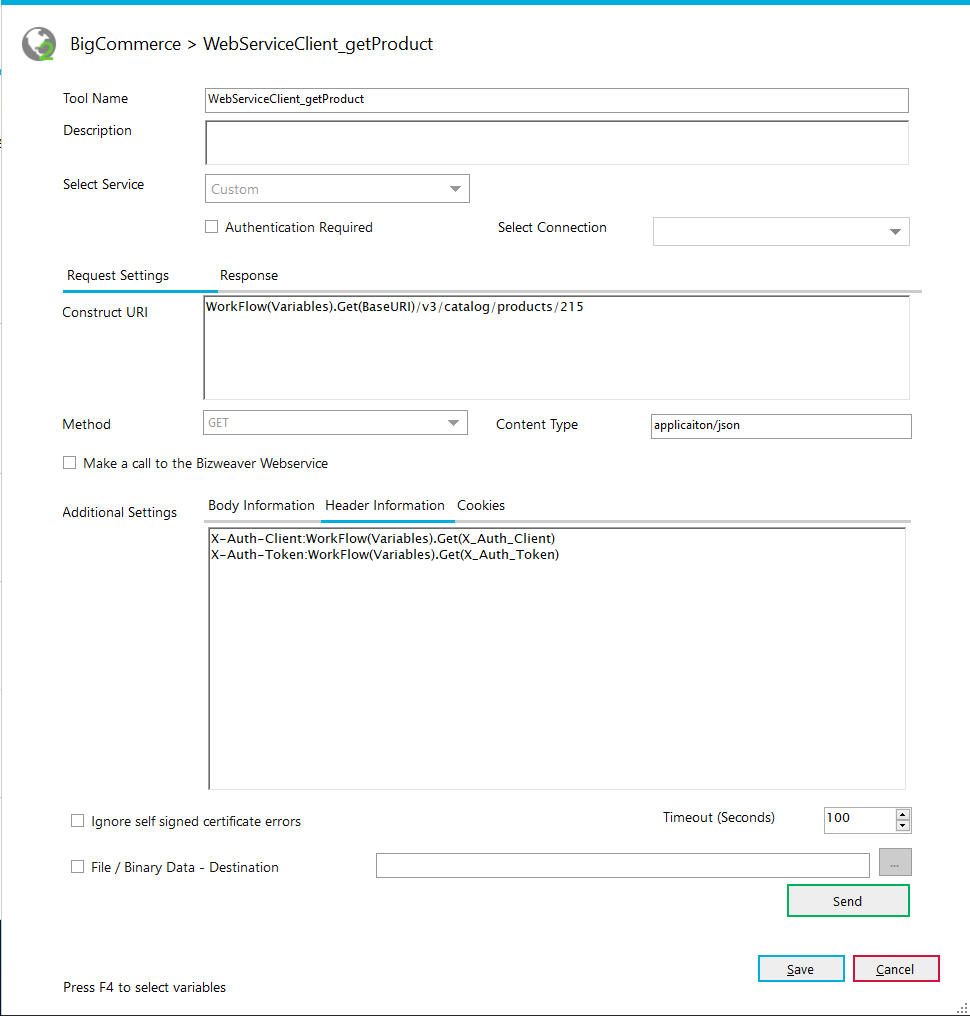The image size is (970, 1016).
Task: Click the BigCommerce breadcrumb text
Action: pyautogui.click(x=125, y=44)
